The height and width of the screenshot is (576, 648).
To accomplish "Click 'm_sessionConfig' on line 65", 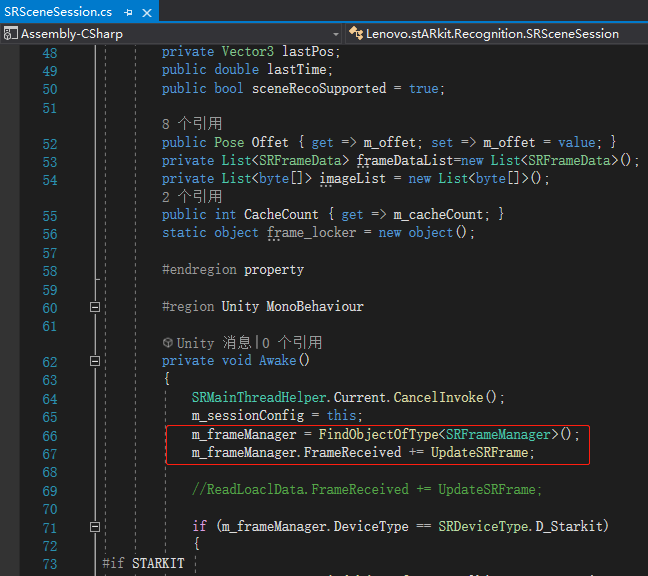I will [x=248, y=416].
